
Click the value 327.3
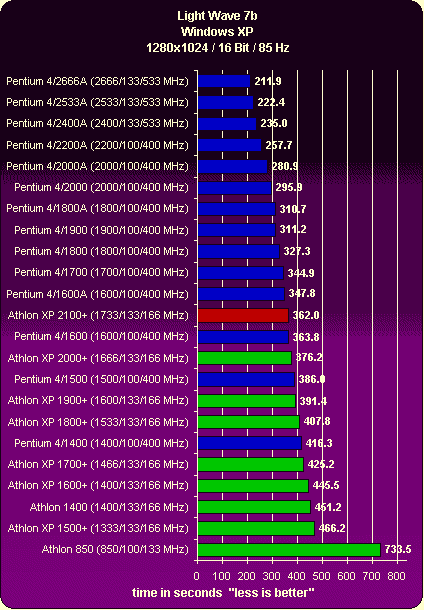click(x=297, y=251)
